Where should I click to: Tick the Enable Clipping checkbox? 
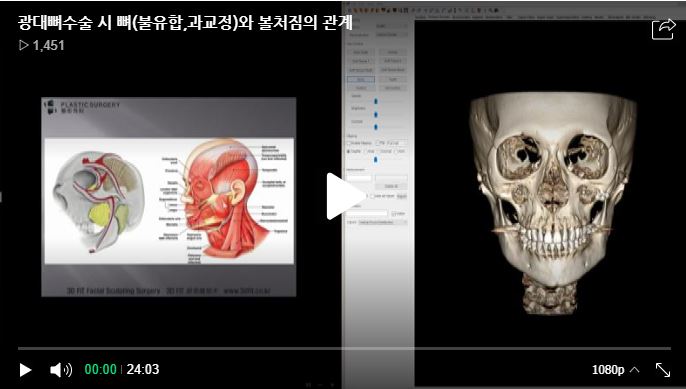coord(349,143)
